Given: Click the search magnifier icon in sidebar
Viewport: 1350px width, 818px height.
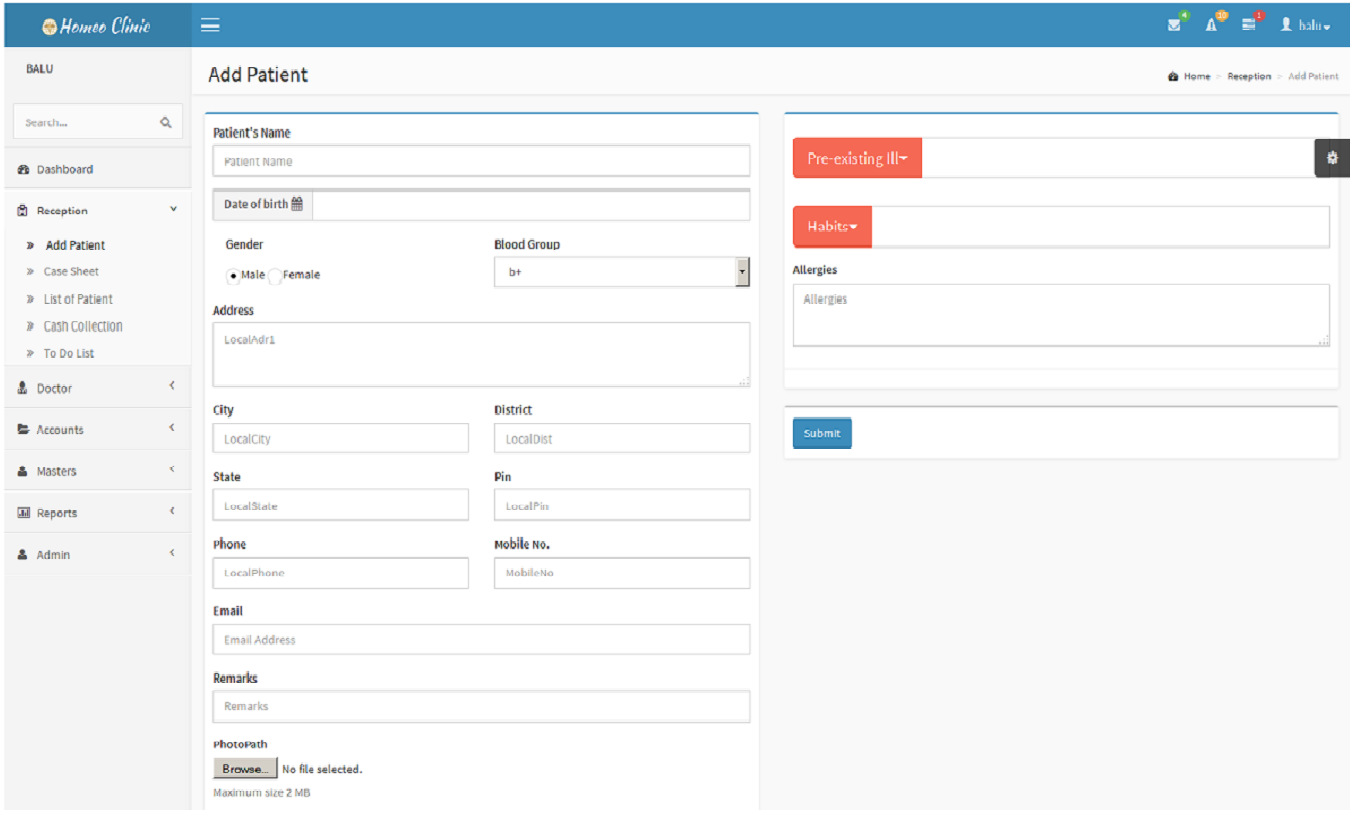Looking at the screenshot, I should pos(166,123).
